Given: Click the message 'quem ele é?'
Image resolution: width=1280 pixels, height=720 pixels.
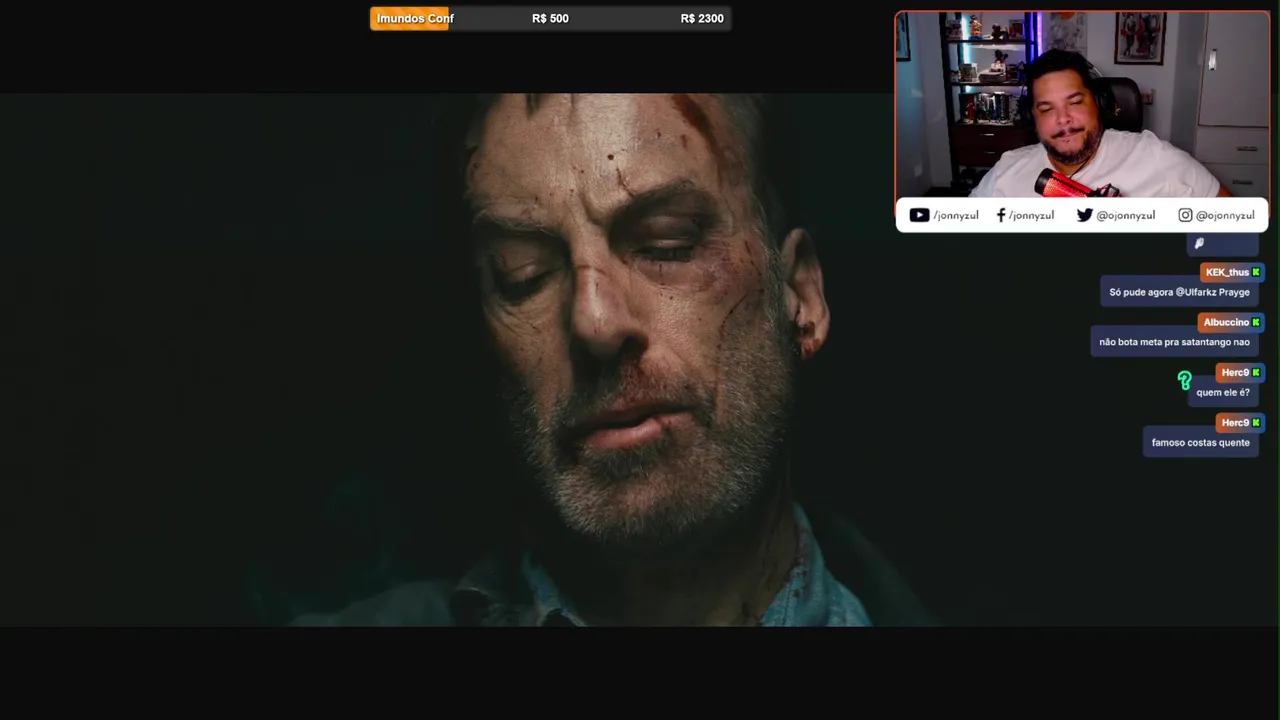Looking at the screenshot, I should point(1223,392).
